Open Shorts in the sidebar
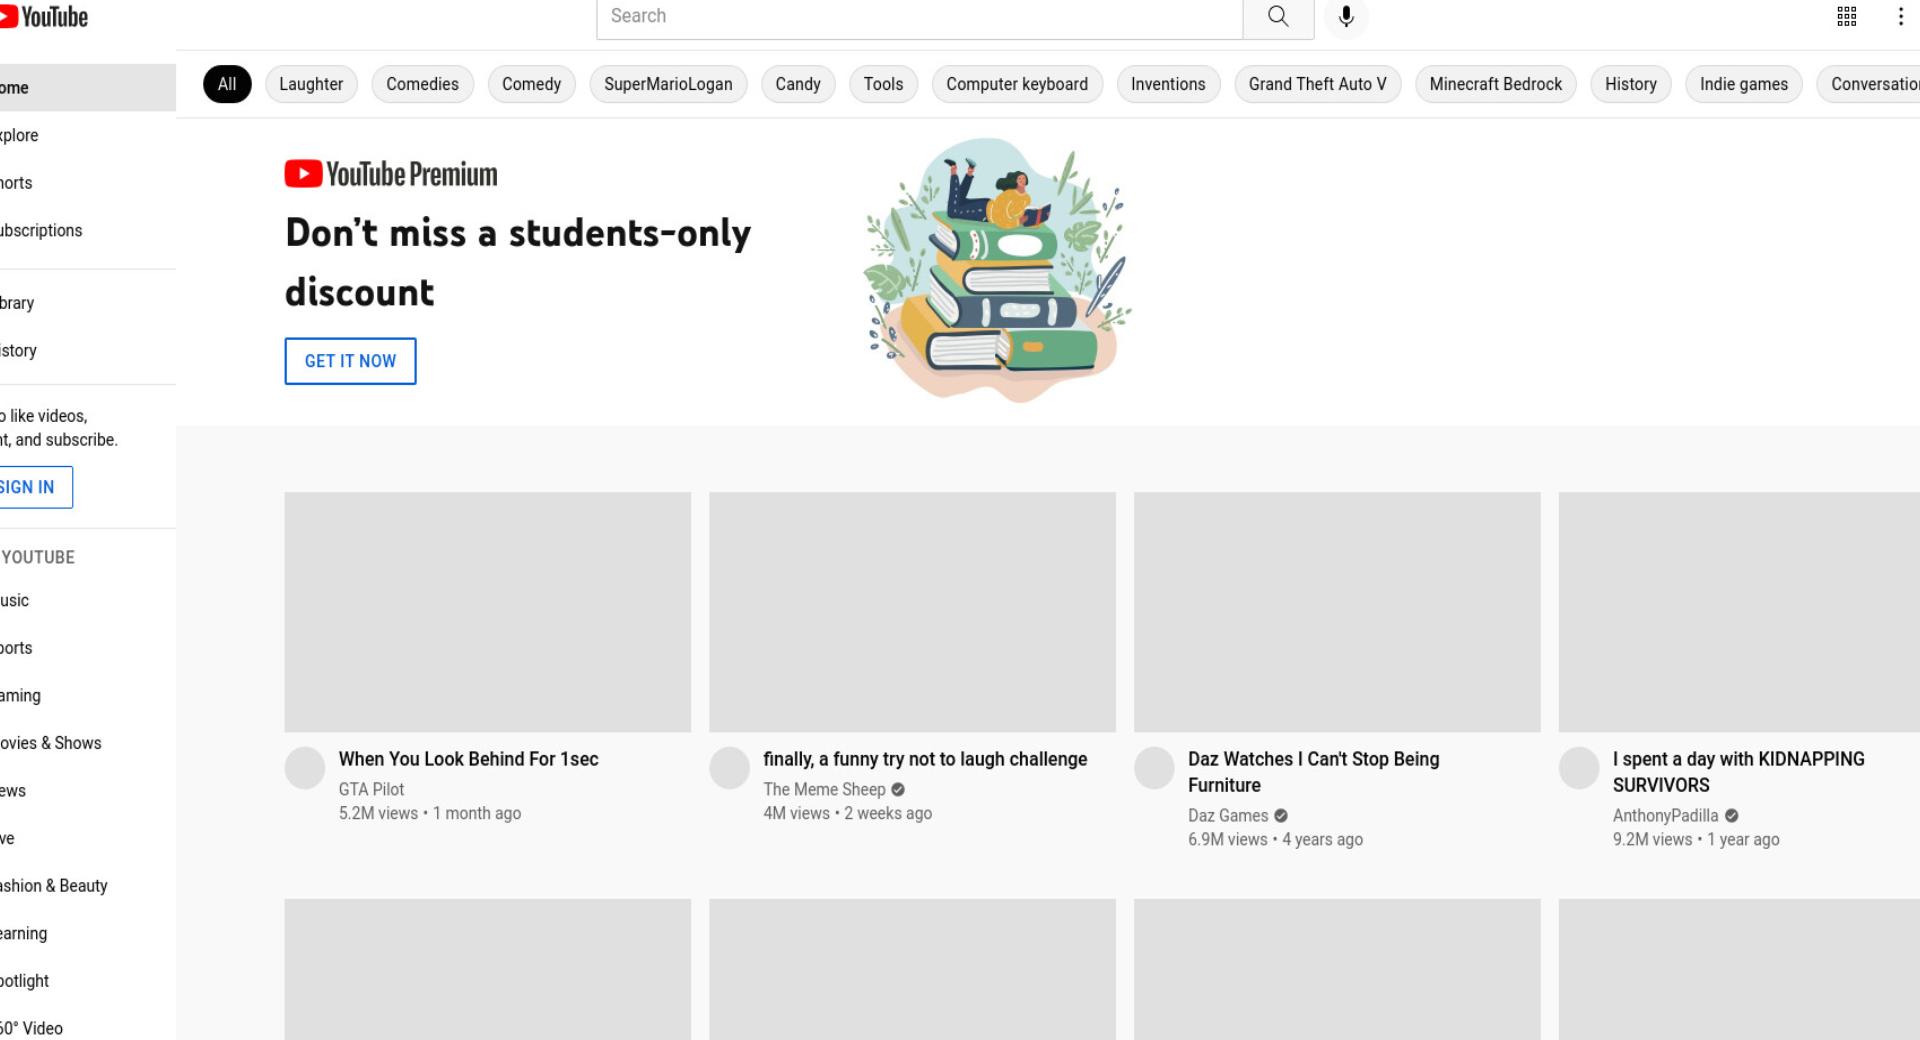Image resolution: width=1920 pixels, height=1040 pixels. pos(88,183)
